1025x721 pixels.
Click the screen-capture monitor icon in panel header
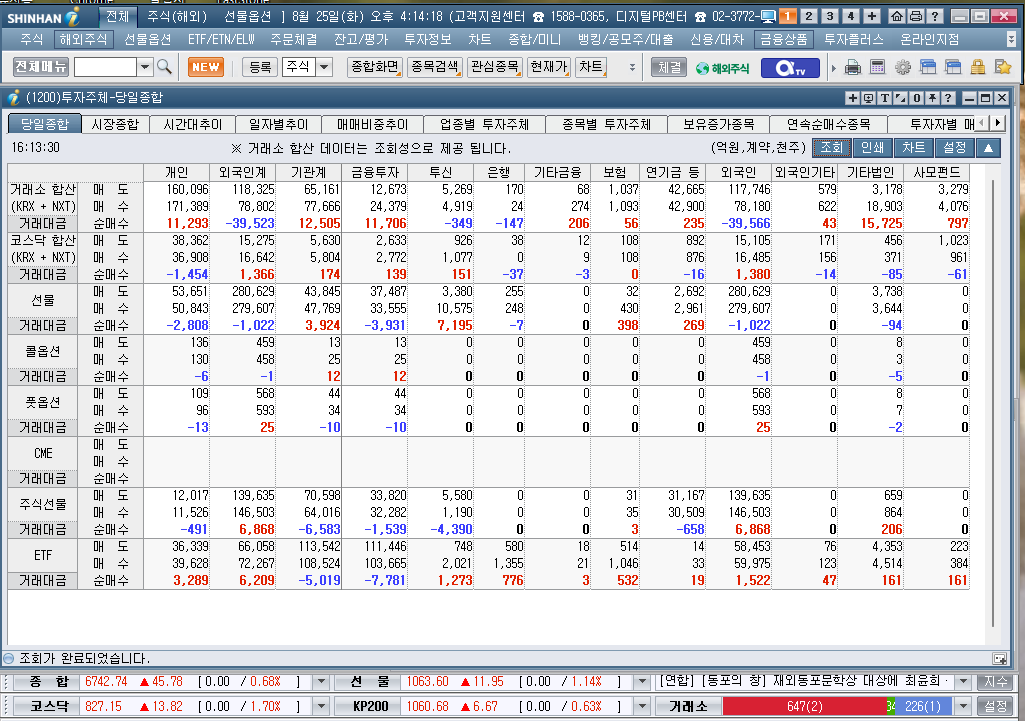pos(868,98)
